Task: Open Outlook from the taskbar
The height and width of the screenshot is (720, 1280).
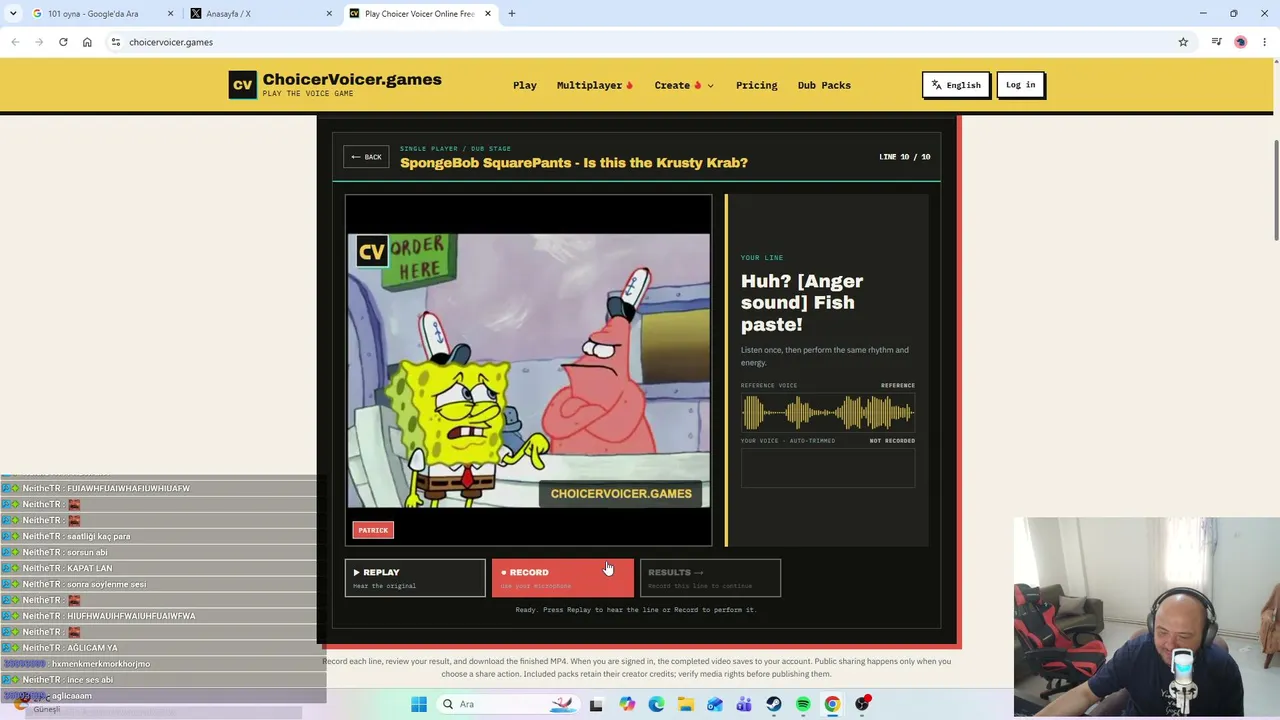Action: click(x=715, y=704)
